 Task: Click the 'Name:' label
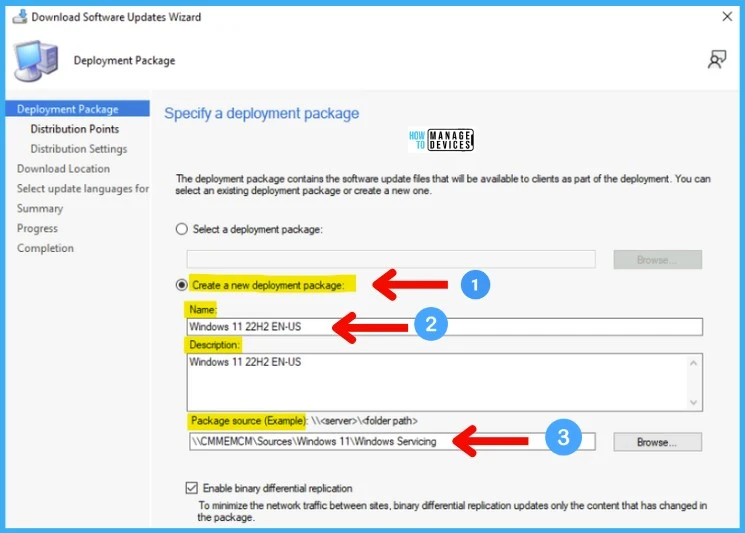(202, 310)
